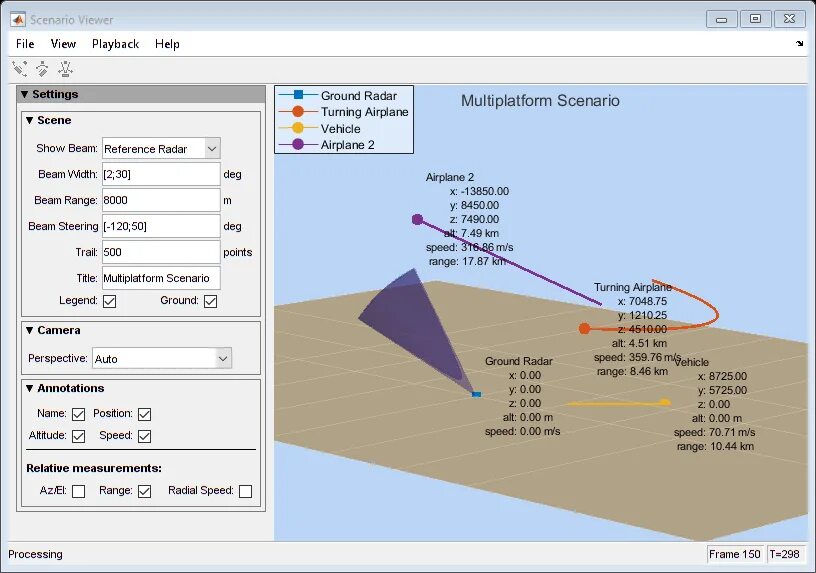Viewport: 816px width, 573px height.
Task: Click the Processing status text
Action: 35,554
